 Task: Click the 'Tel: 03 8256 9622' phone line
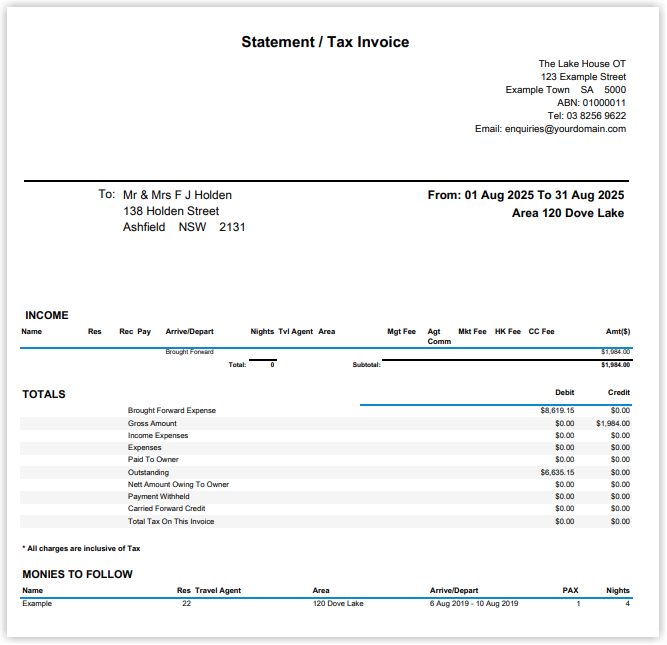(x=587, y=116)
